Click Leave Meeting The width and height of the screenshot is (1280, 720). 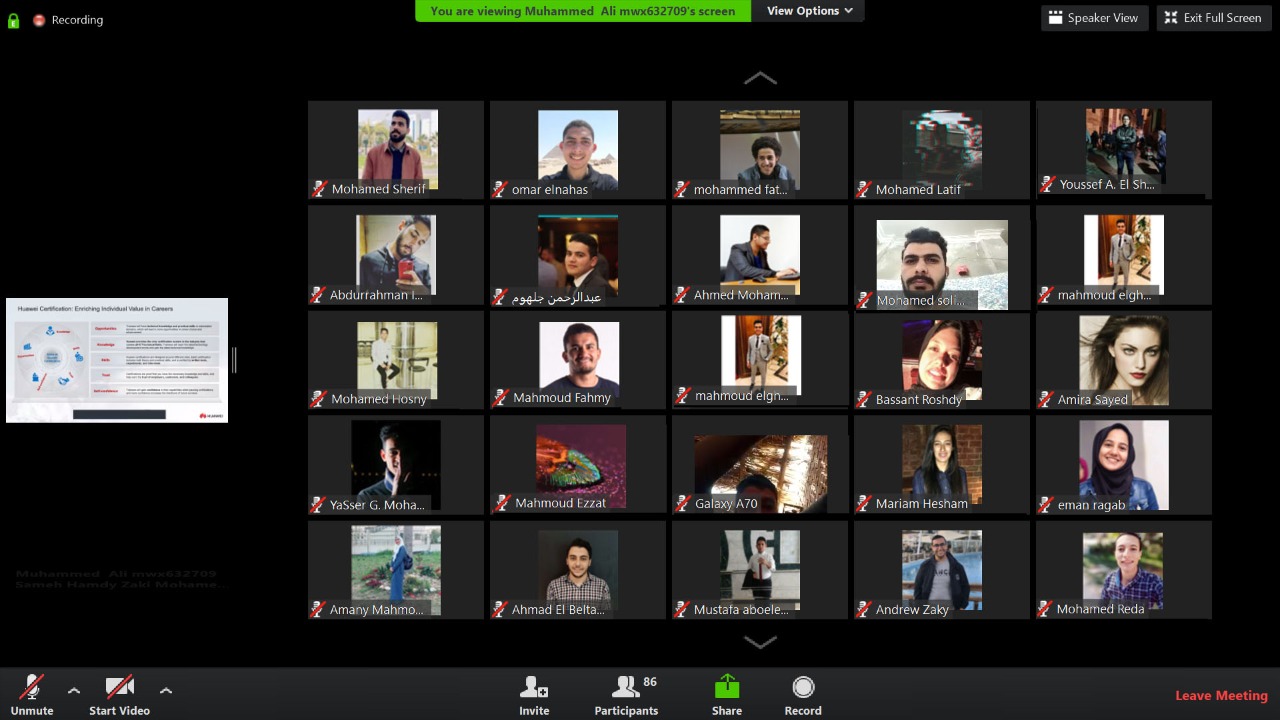point(1221,695)
